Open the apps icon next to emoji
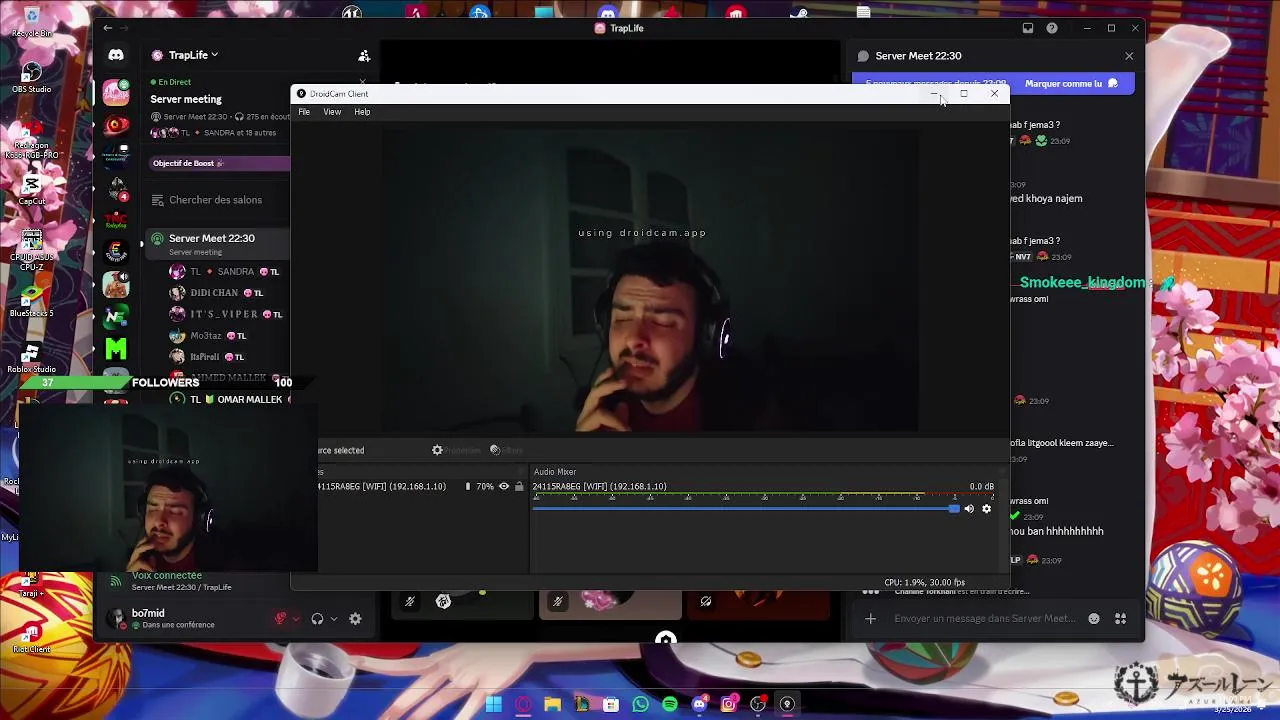This screenshot has height=720, width=1280. 1121,619
